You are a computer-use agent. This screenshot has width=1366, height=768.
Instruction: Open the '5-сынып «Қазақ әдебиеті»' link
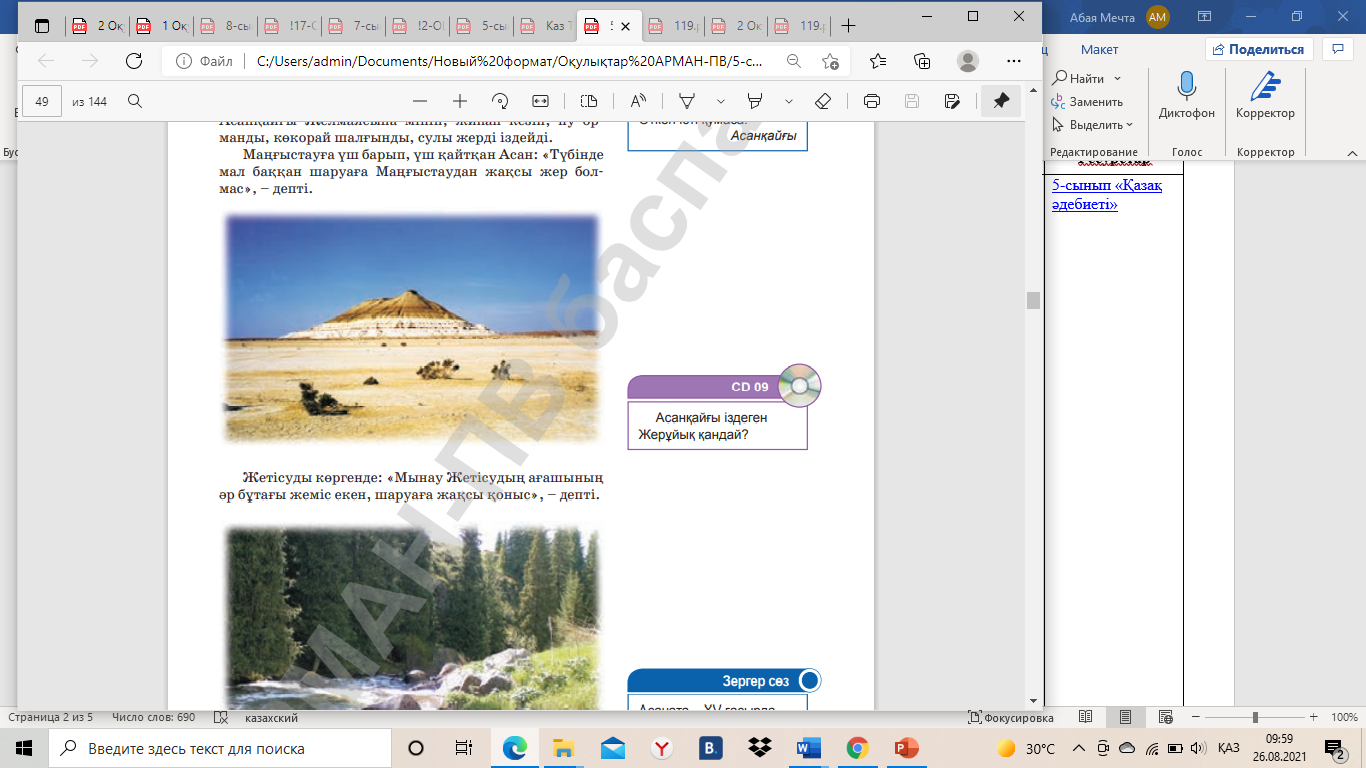coord(1107,195)
